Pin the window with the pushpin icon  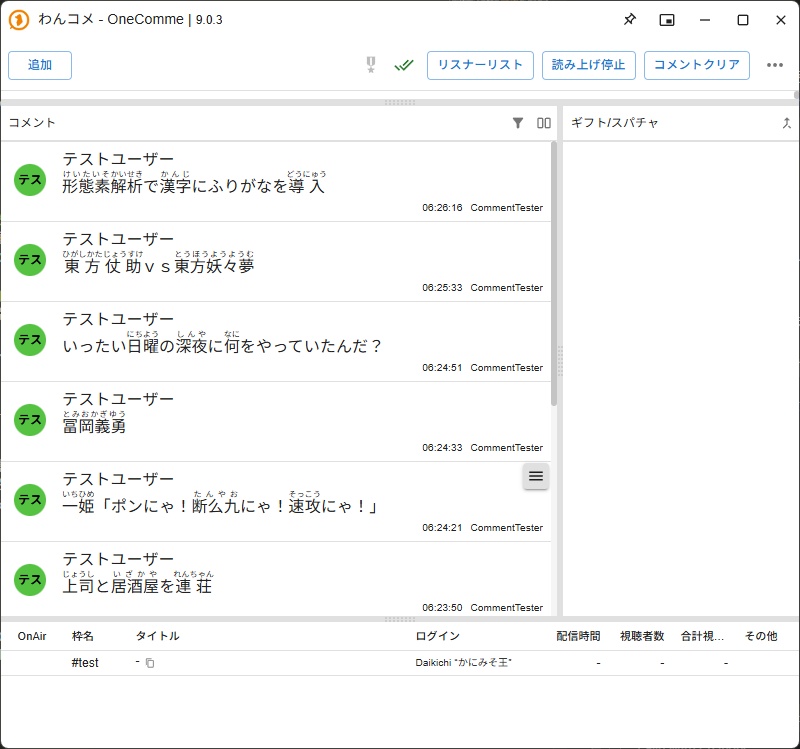click(630, 20)
